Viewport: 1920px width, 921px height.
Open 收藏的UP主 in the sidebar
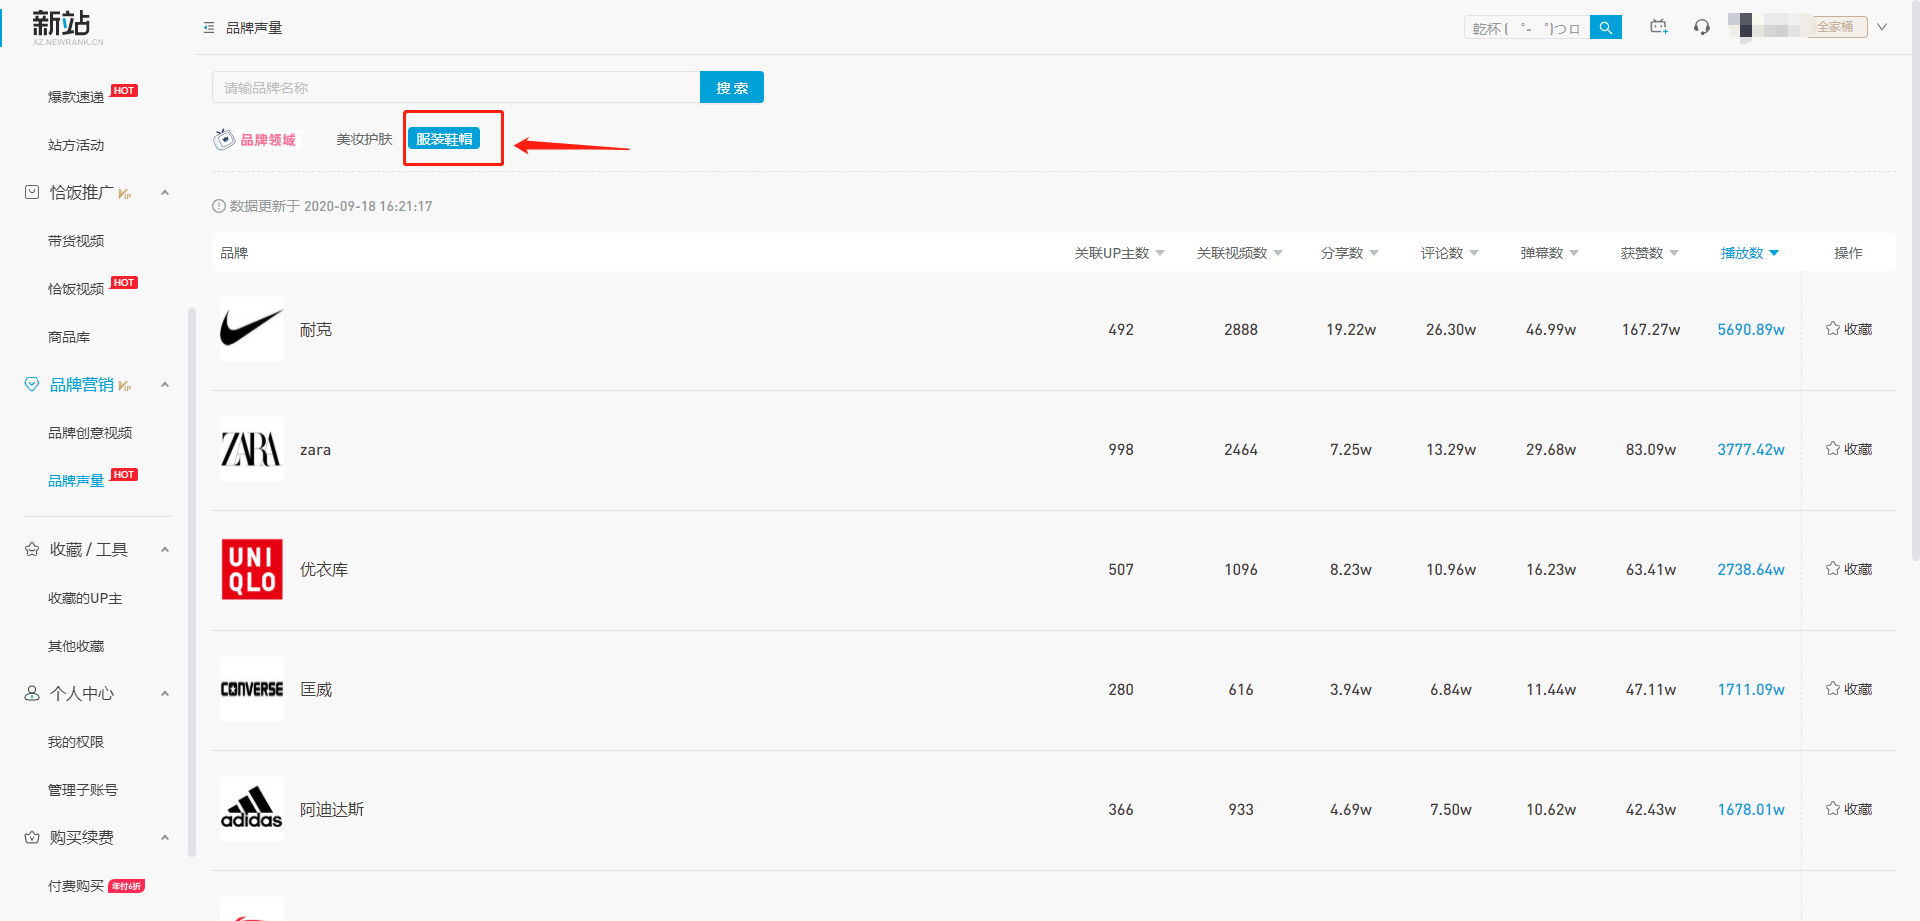(x=85, y=598)
